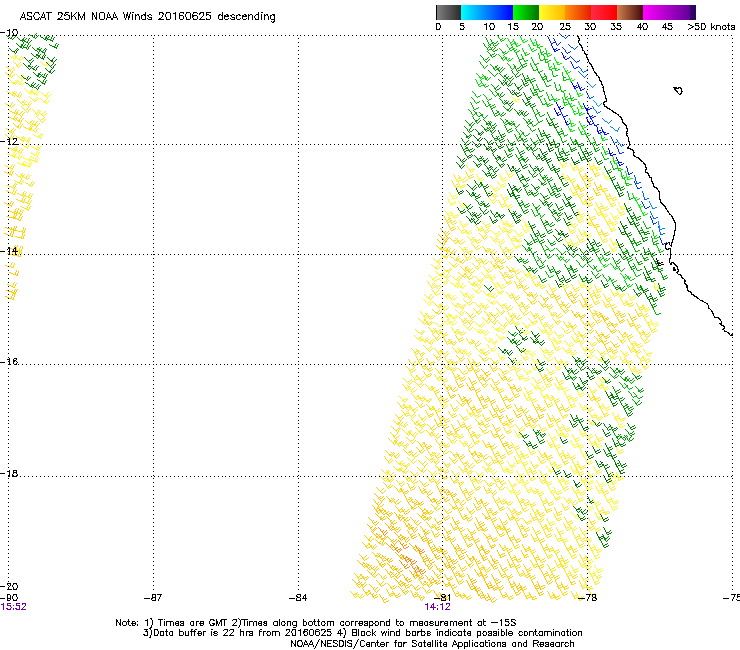Click the '-81' longitude axis label
The image size is (740, 650).
442,598
